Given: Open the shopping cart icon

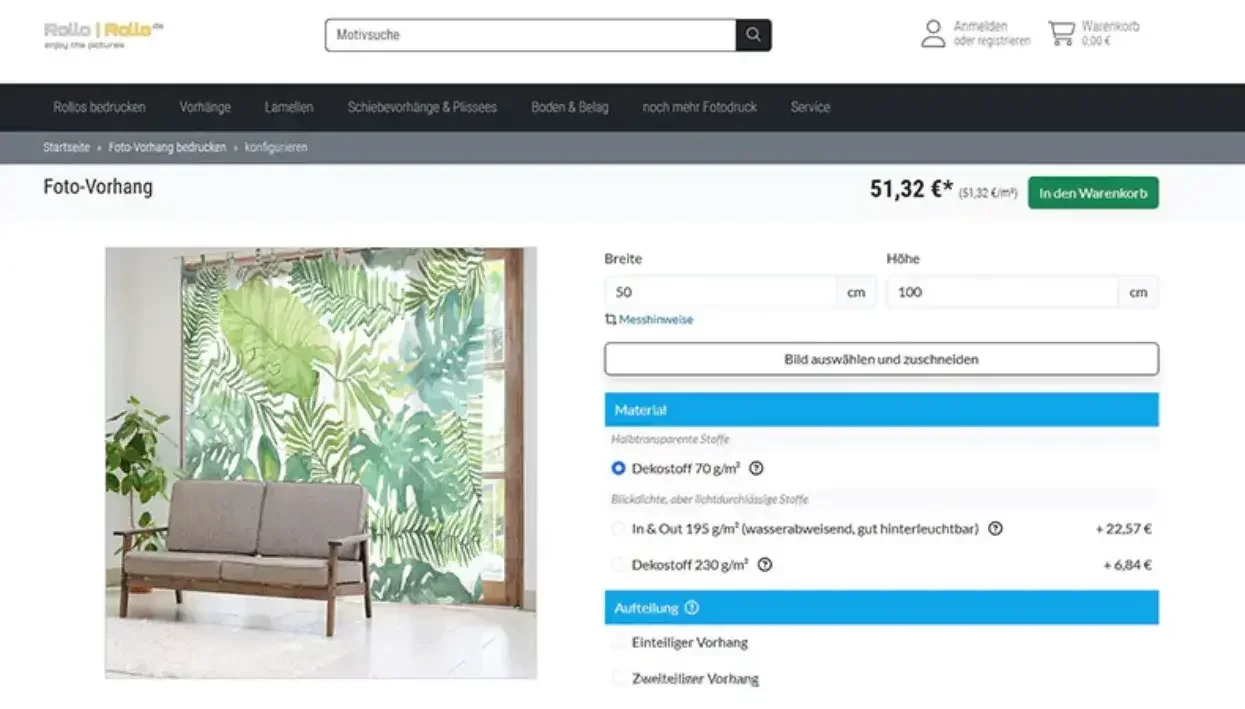Looking at the screenshot, I should pos(1061,34).
